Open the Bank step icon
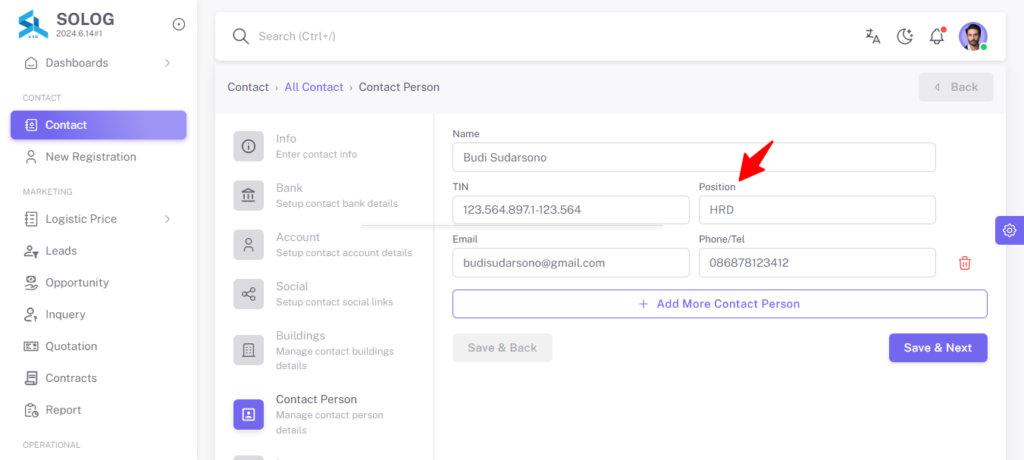Screen dimensions: 1024x460 249,195
